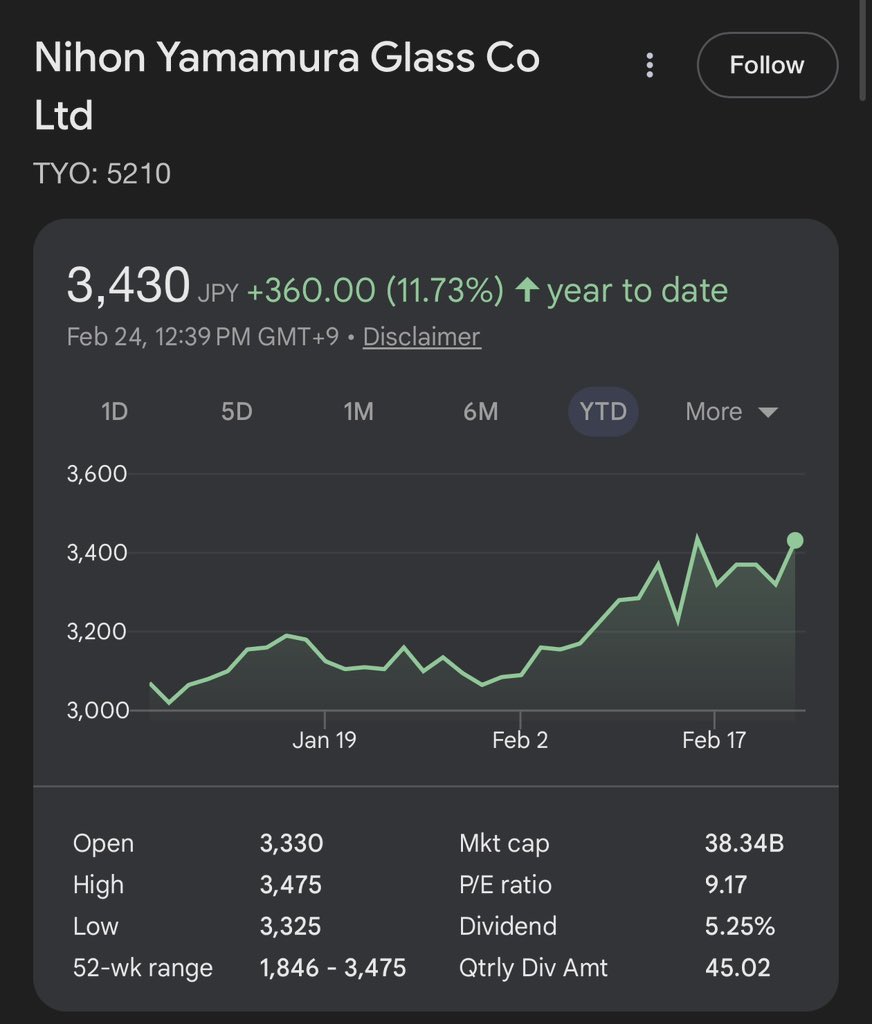Open the three-dot more options menu

tap(649, 65)
